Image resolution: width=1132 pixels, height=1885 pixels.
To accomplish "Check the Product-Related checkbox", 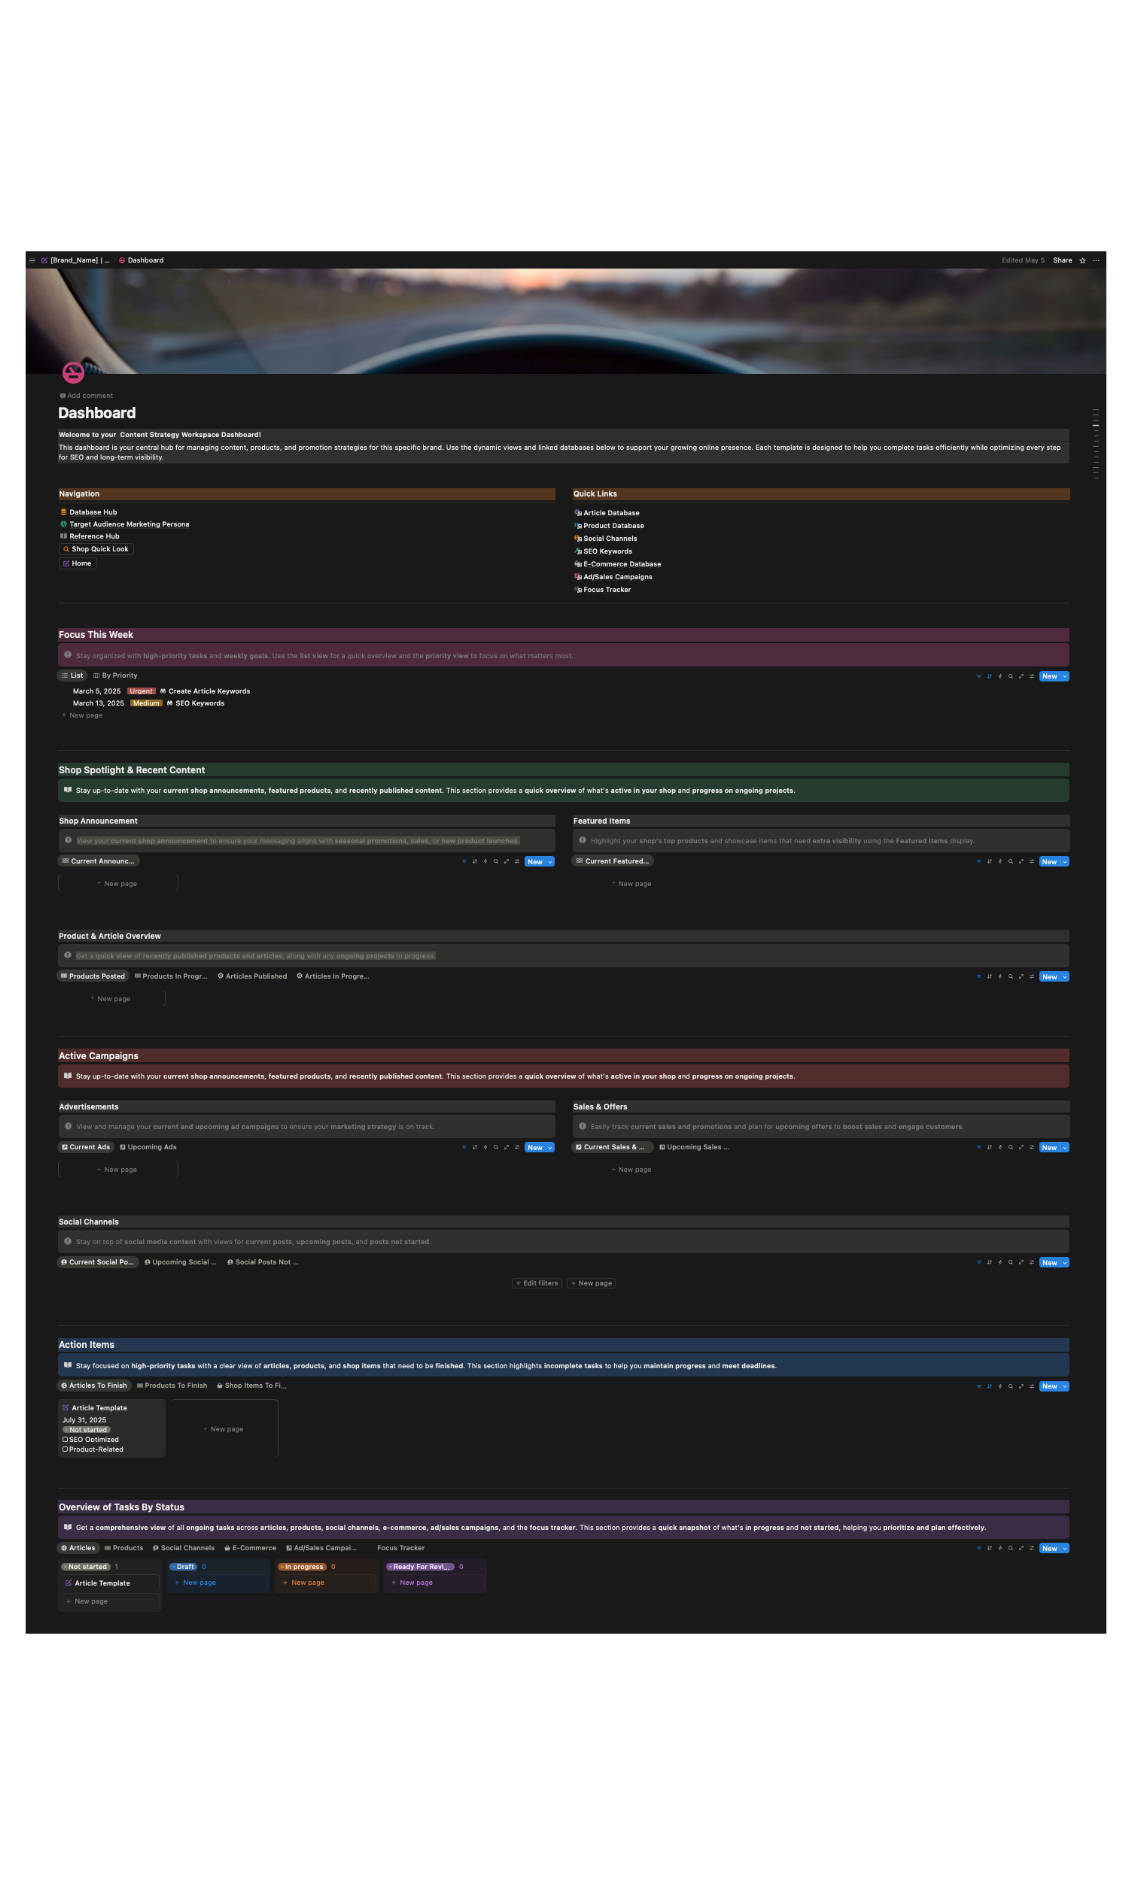I will (x=66, y=1450).
